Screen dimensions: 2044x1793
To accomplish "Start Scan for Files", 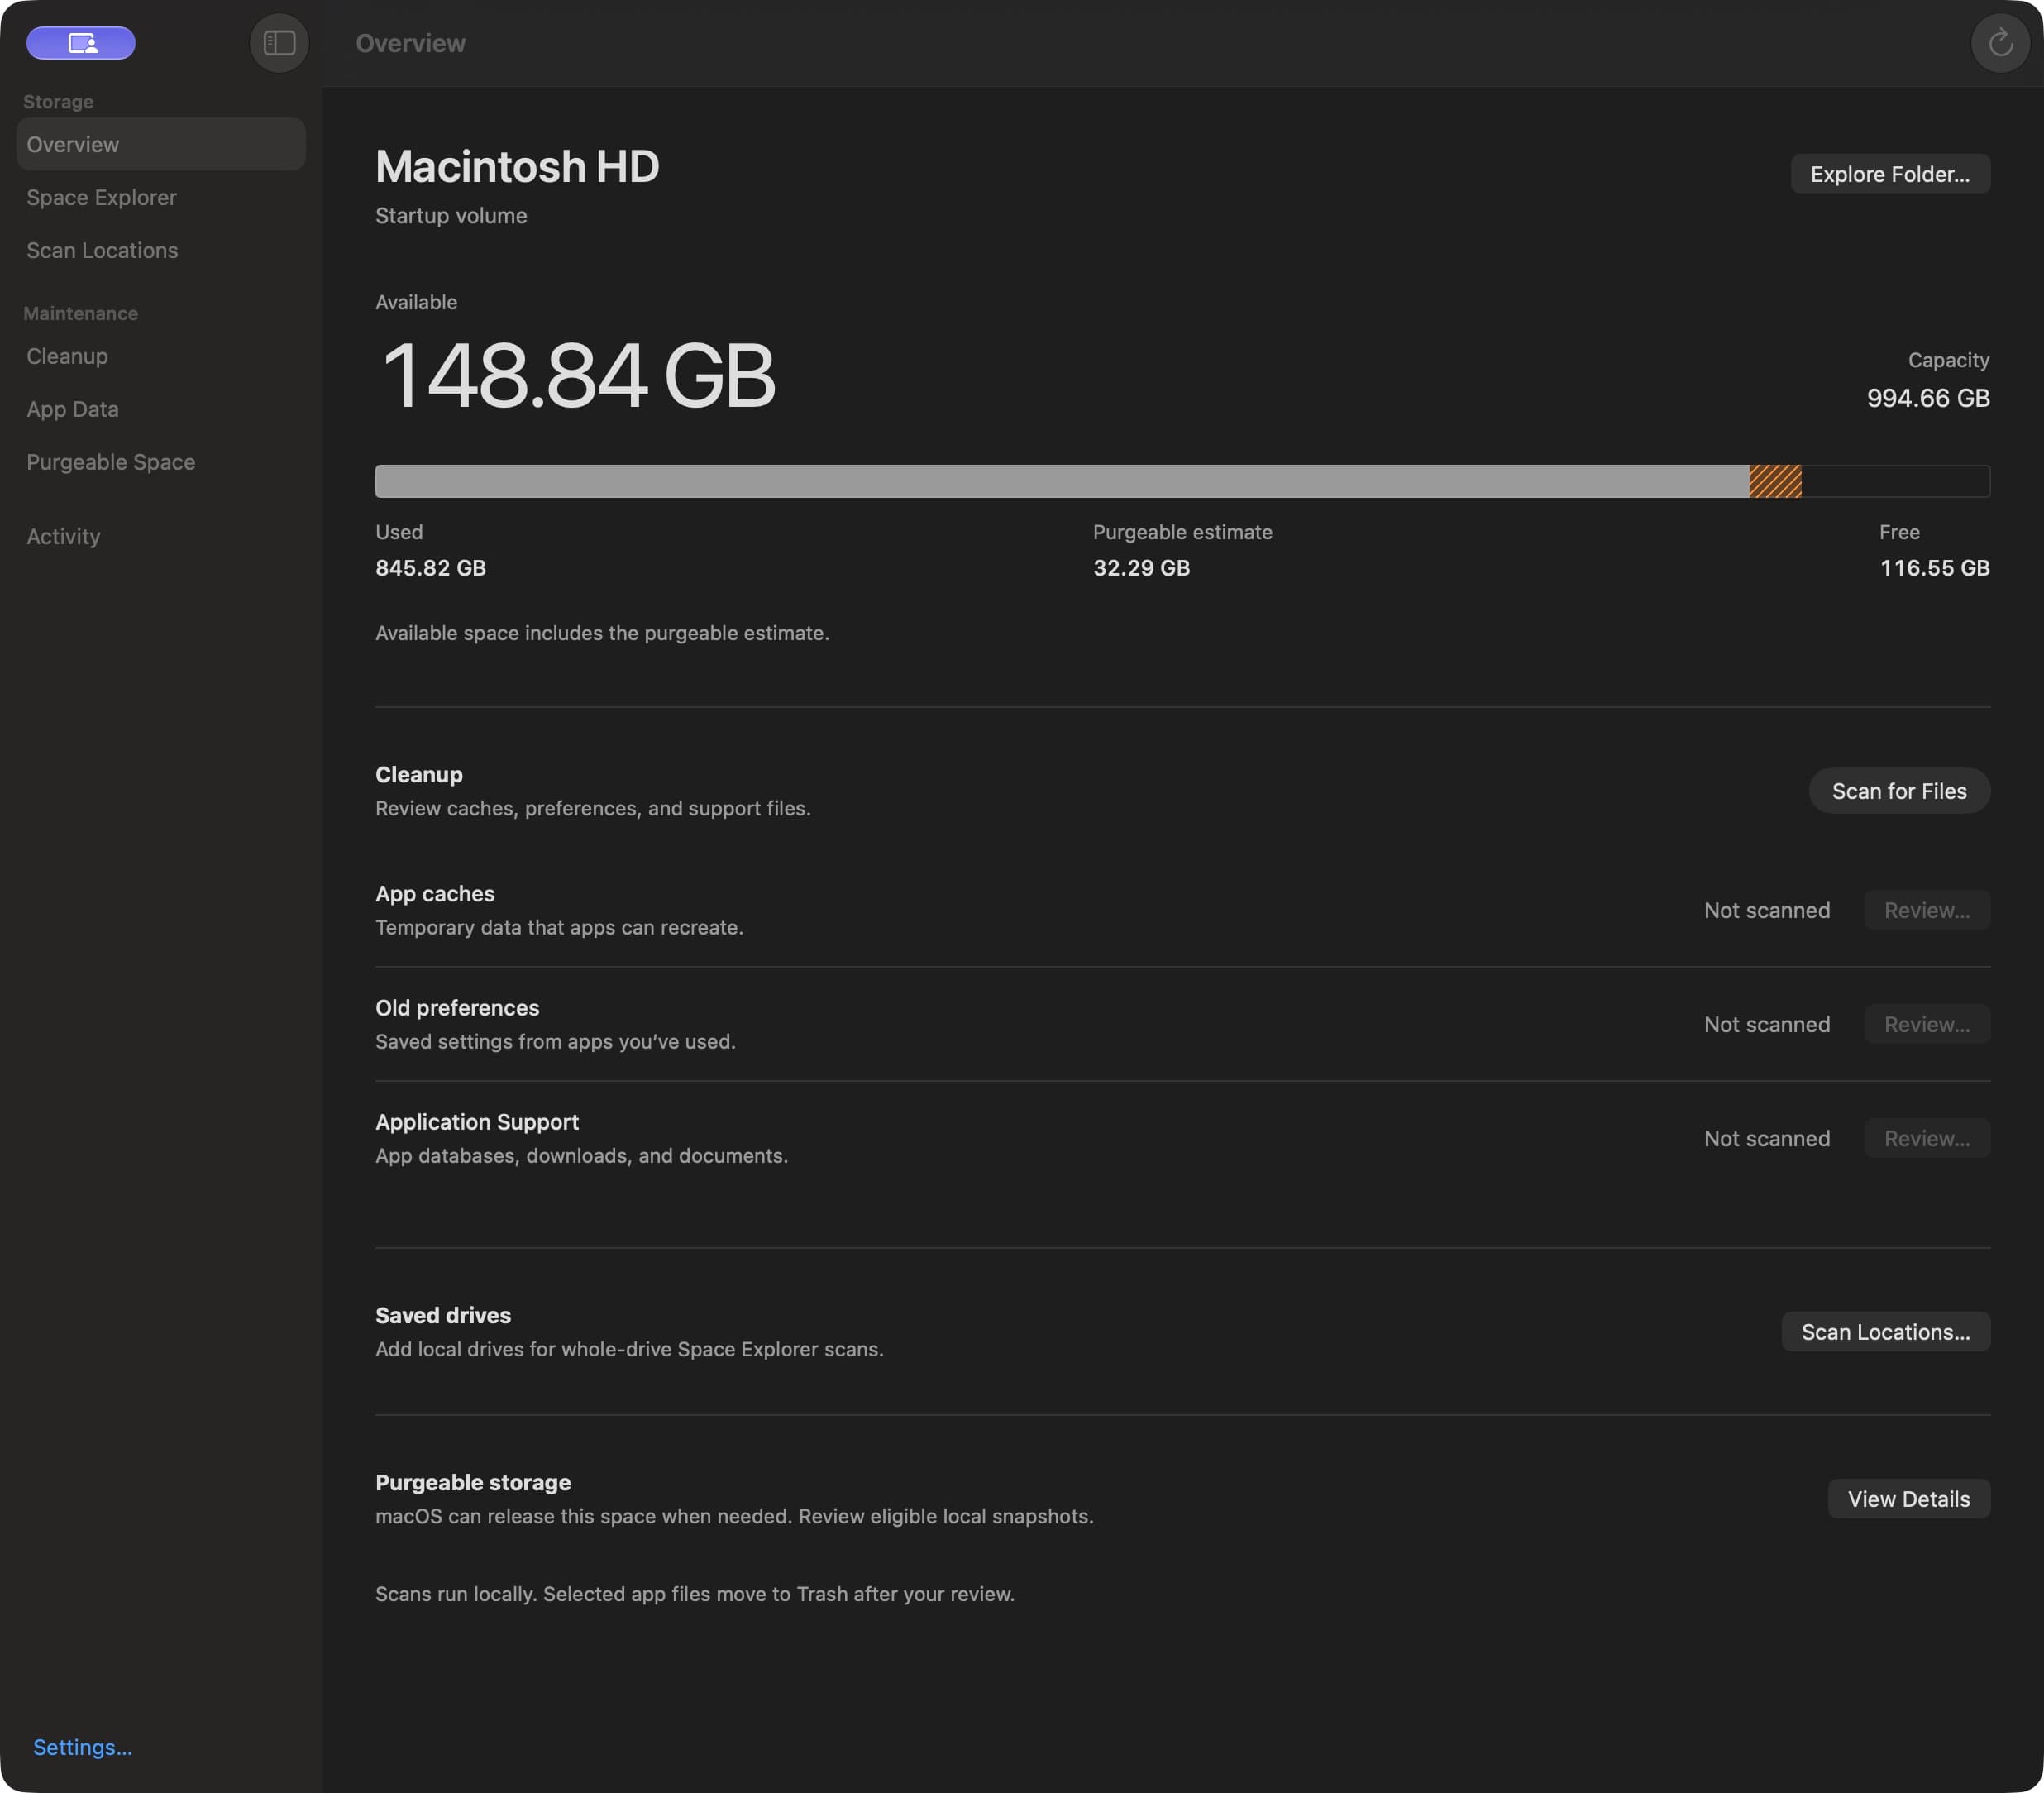I will click(1899, 791).
